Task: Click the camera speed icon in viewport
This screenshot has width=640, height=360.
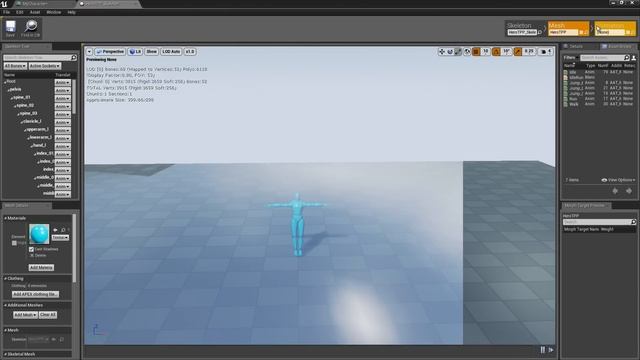Action: (543, 52)
